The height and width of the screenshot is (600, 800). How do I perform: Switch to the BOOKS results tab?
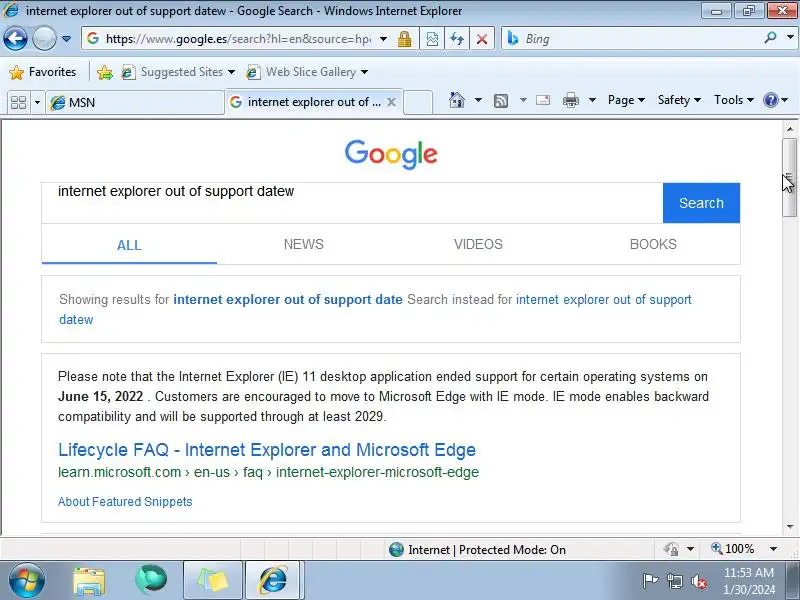click(653, 244)
